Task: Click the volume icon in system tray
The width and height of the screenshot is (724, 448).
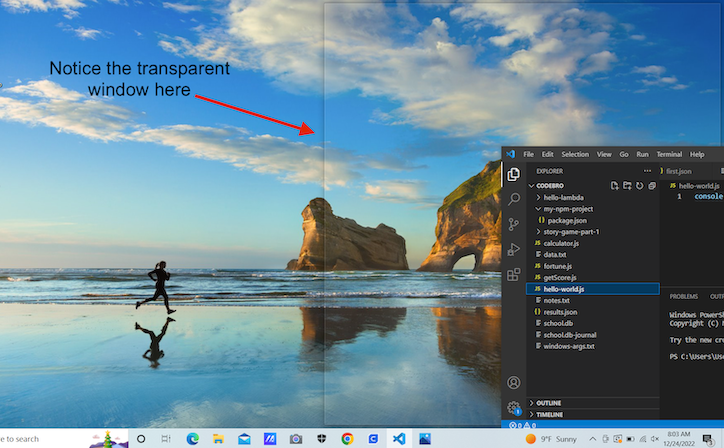Action: 654,439
